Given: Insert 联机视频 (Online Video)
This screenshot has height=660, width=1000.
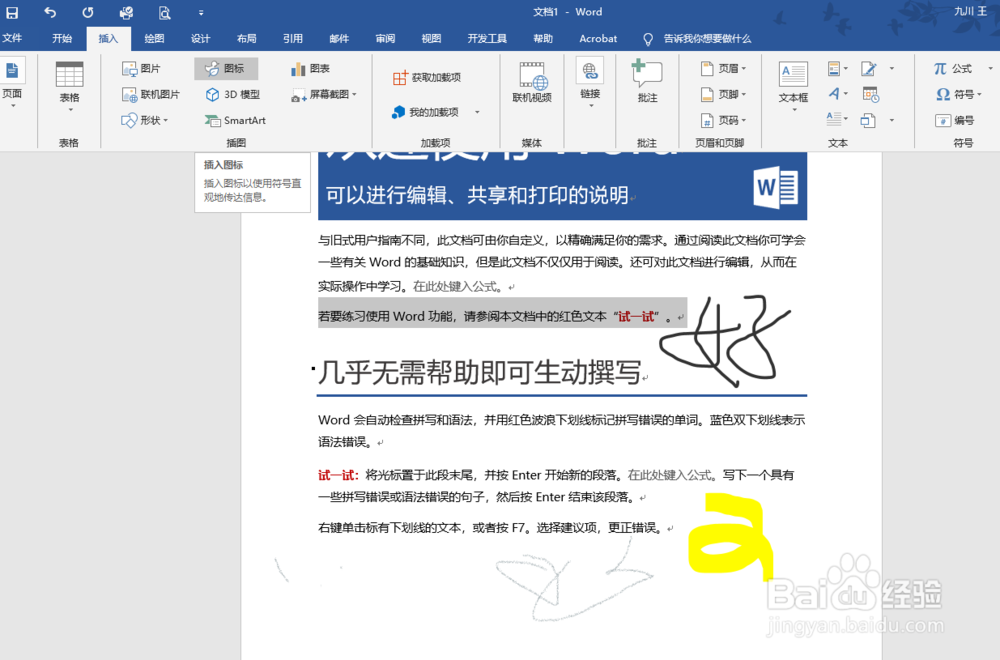Looking at the screenshot, I should tap(532, 83).
